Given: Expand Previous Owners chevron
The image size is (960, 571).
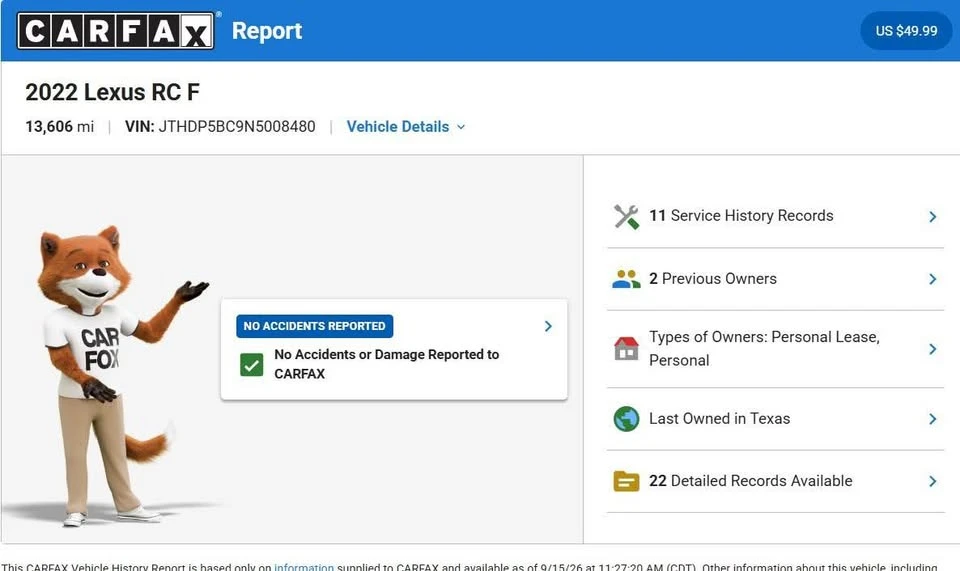Looking at the screenshot, I should point(932,279).
